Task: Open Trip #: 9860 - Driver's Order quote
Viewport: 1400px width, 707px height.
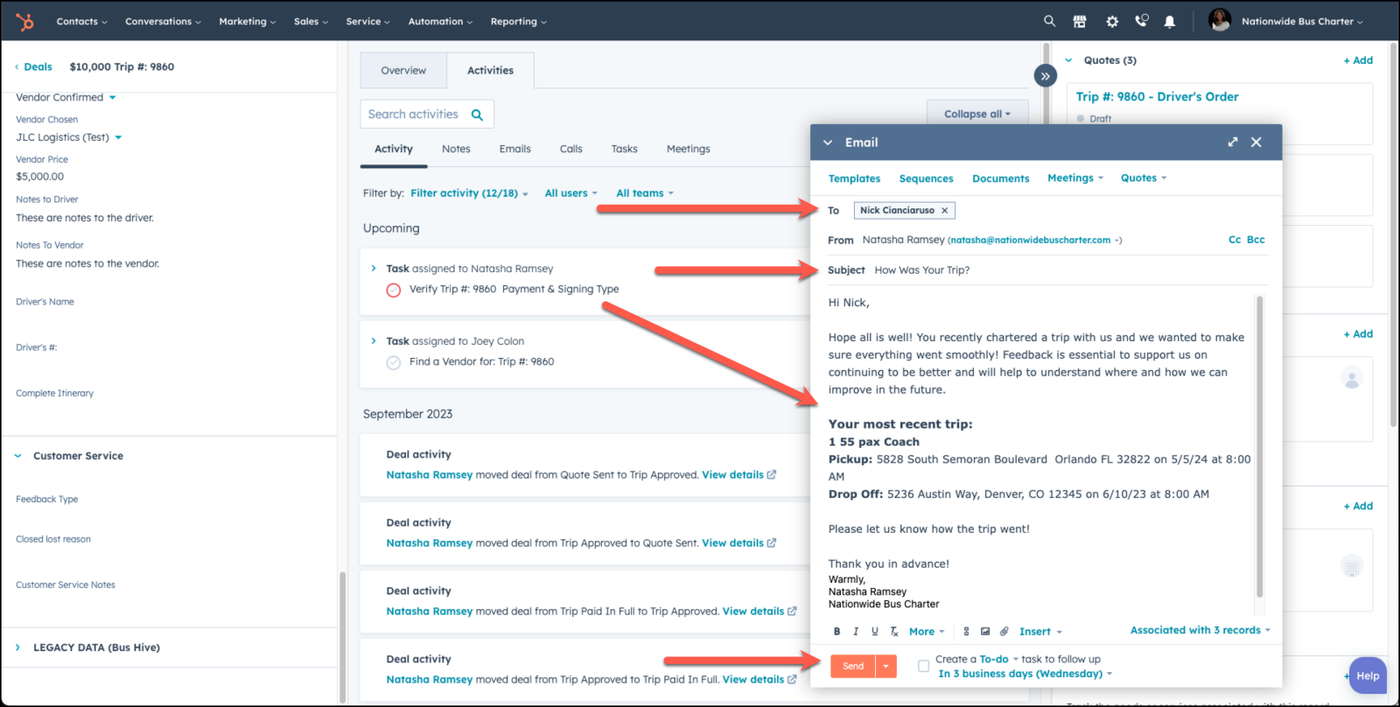Action: click(x=1157, y=97)
